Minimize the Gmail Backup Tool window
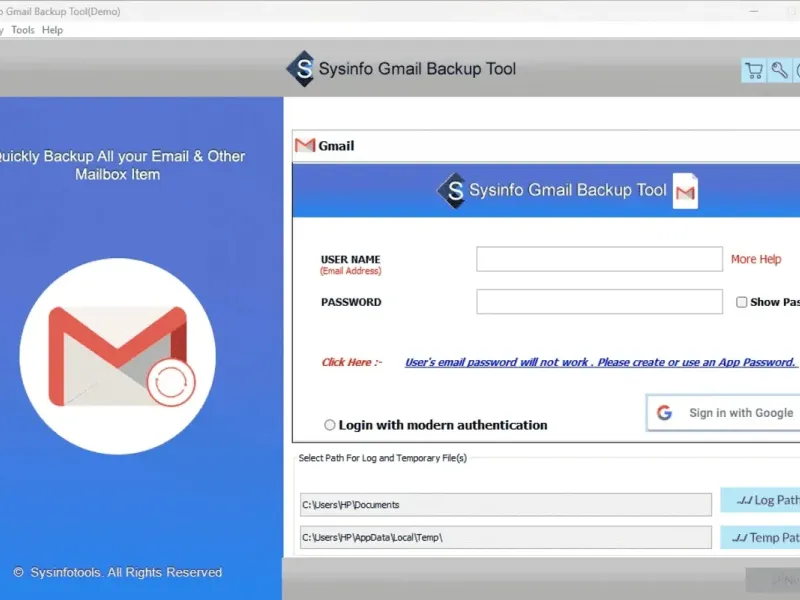This screenshot has height=600, width=800. pyautogui.click(x=754, y=11)
